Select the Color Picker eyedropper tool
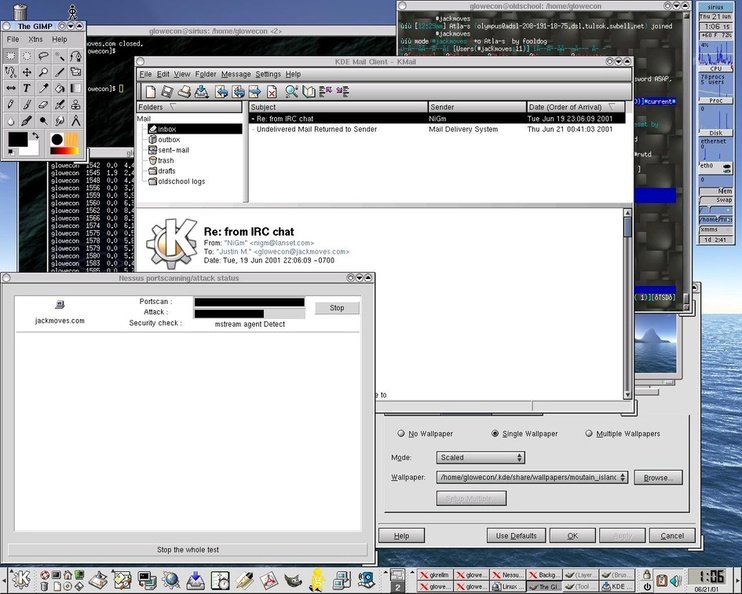Image resolution: width=742 pixels, height=594 pixels. coord(43,88)
